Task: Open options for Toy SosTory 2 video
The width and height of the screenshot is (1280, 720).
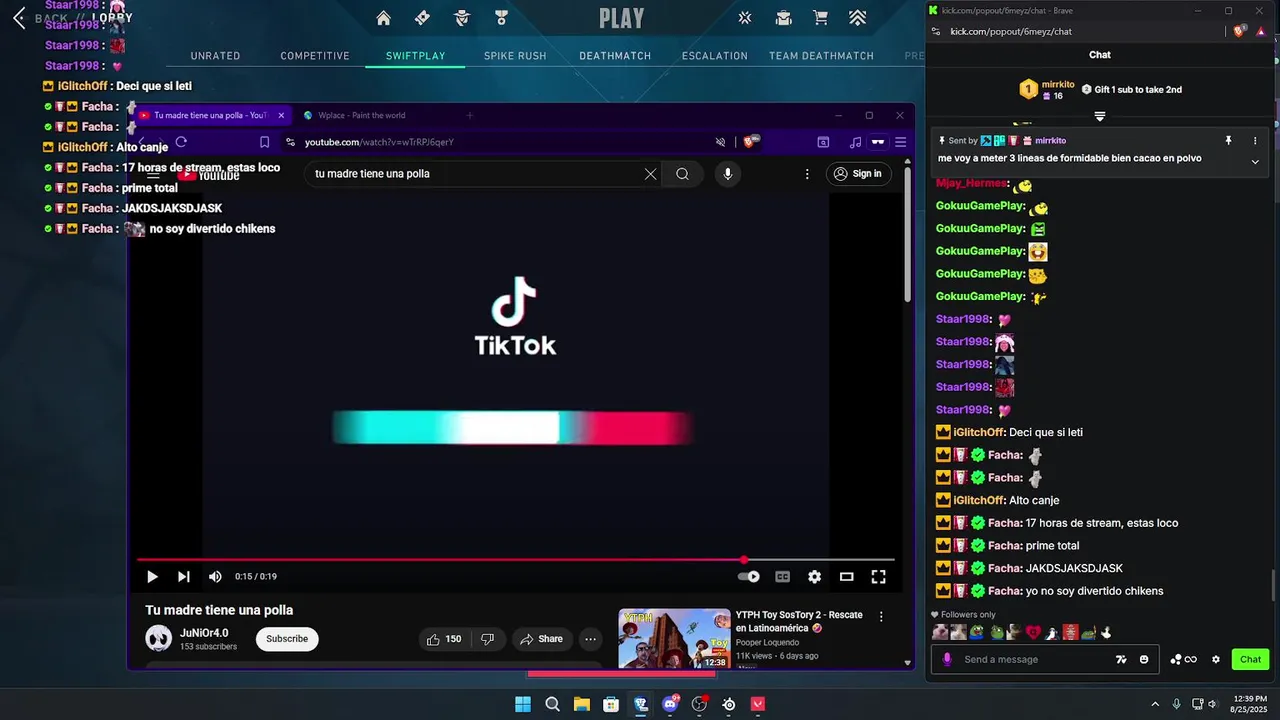Action: [881, 617]
